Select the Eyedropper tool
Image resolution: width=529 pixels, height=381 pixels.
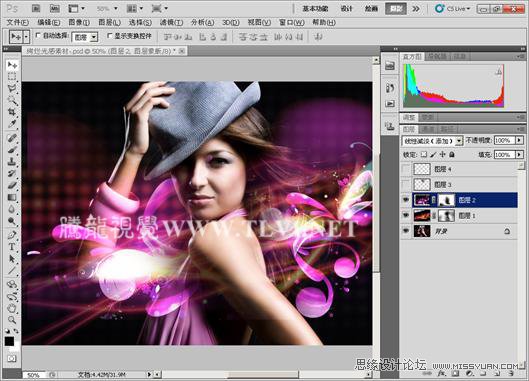coord(12,124)
